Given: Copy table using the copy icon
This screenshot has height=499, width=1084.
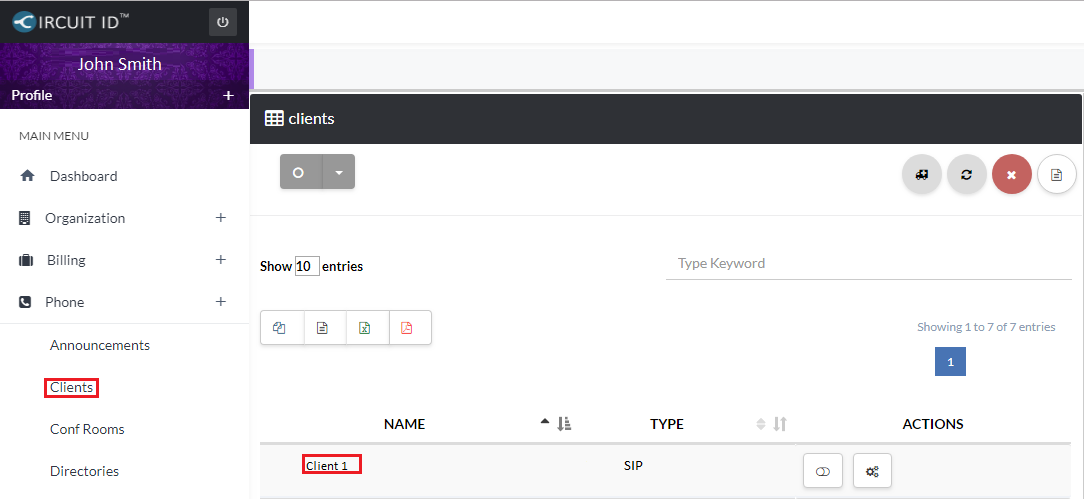Looking at the screenshot, I should pos(281,328).
